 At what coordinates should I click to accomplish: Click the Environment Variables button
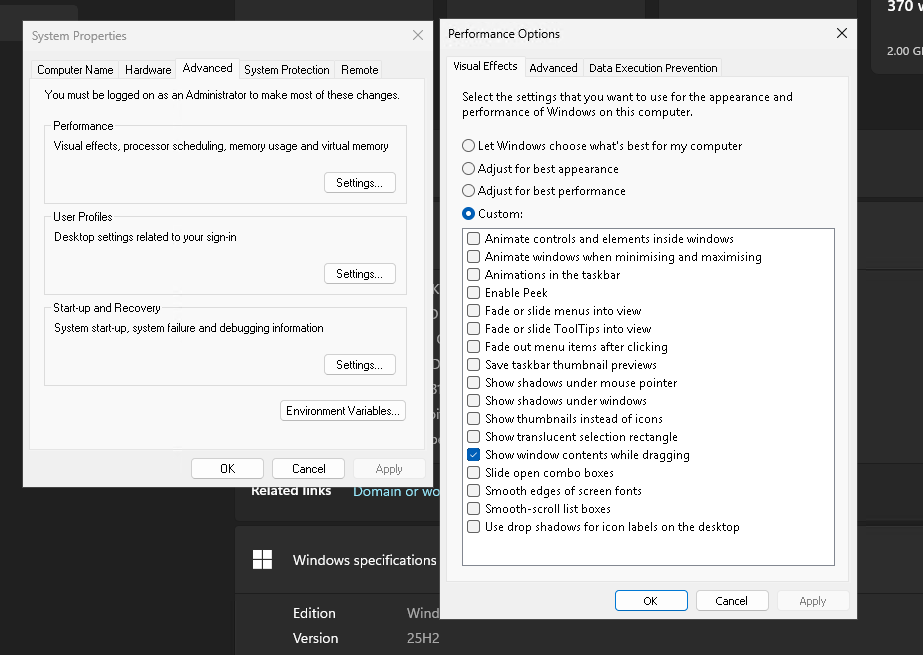[343, 411]
